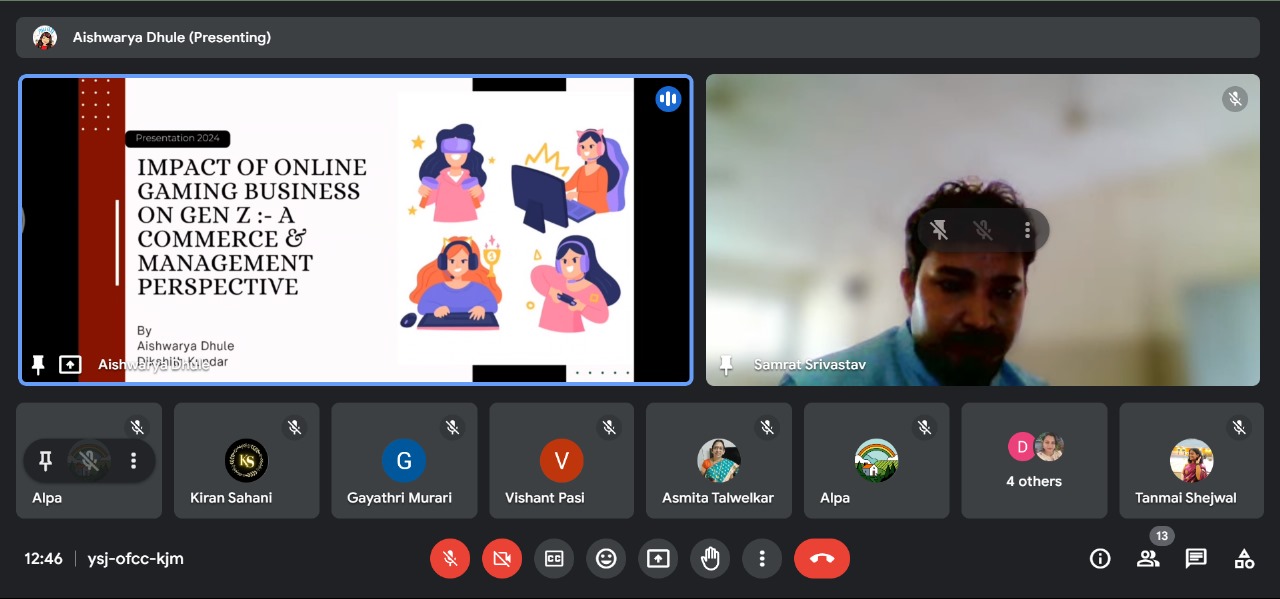
Task: Leave the call with red hang-up button
Action: click(822, 559)
